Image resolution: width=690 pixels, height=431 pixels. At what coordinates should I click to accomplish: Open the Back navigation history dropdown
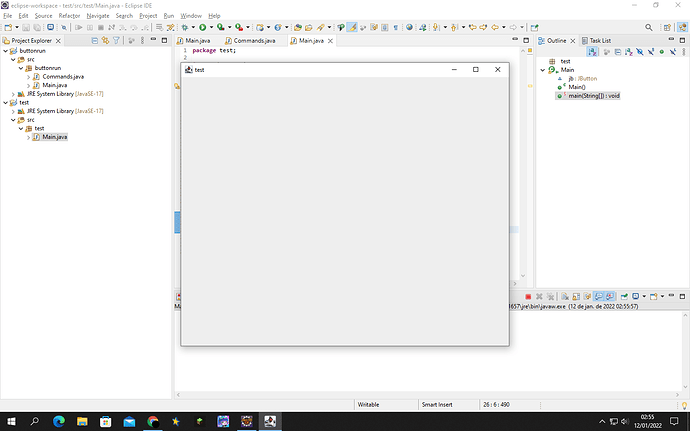coord(503,27)
